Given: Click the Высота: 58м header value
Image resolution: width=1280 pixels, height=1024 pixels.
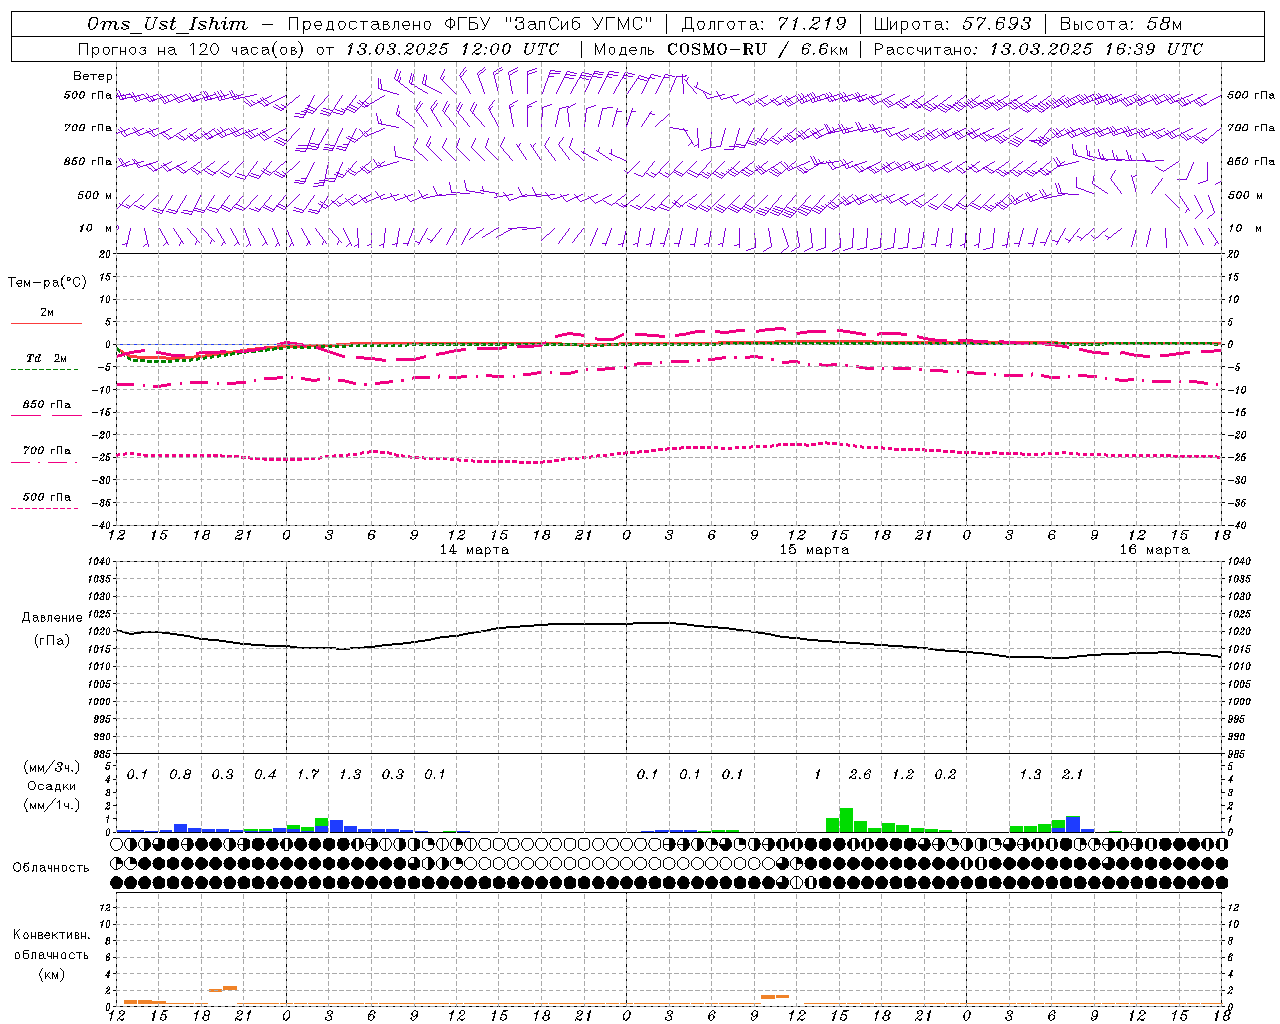Looking at the screenshot, I should point(1120,24).
